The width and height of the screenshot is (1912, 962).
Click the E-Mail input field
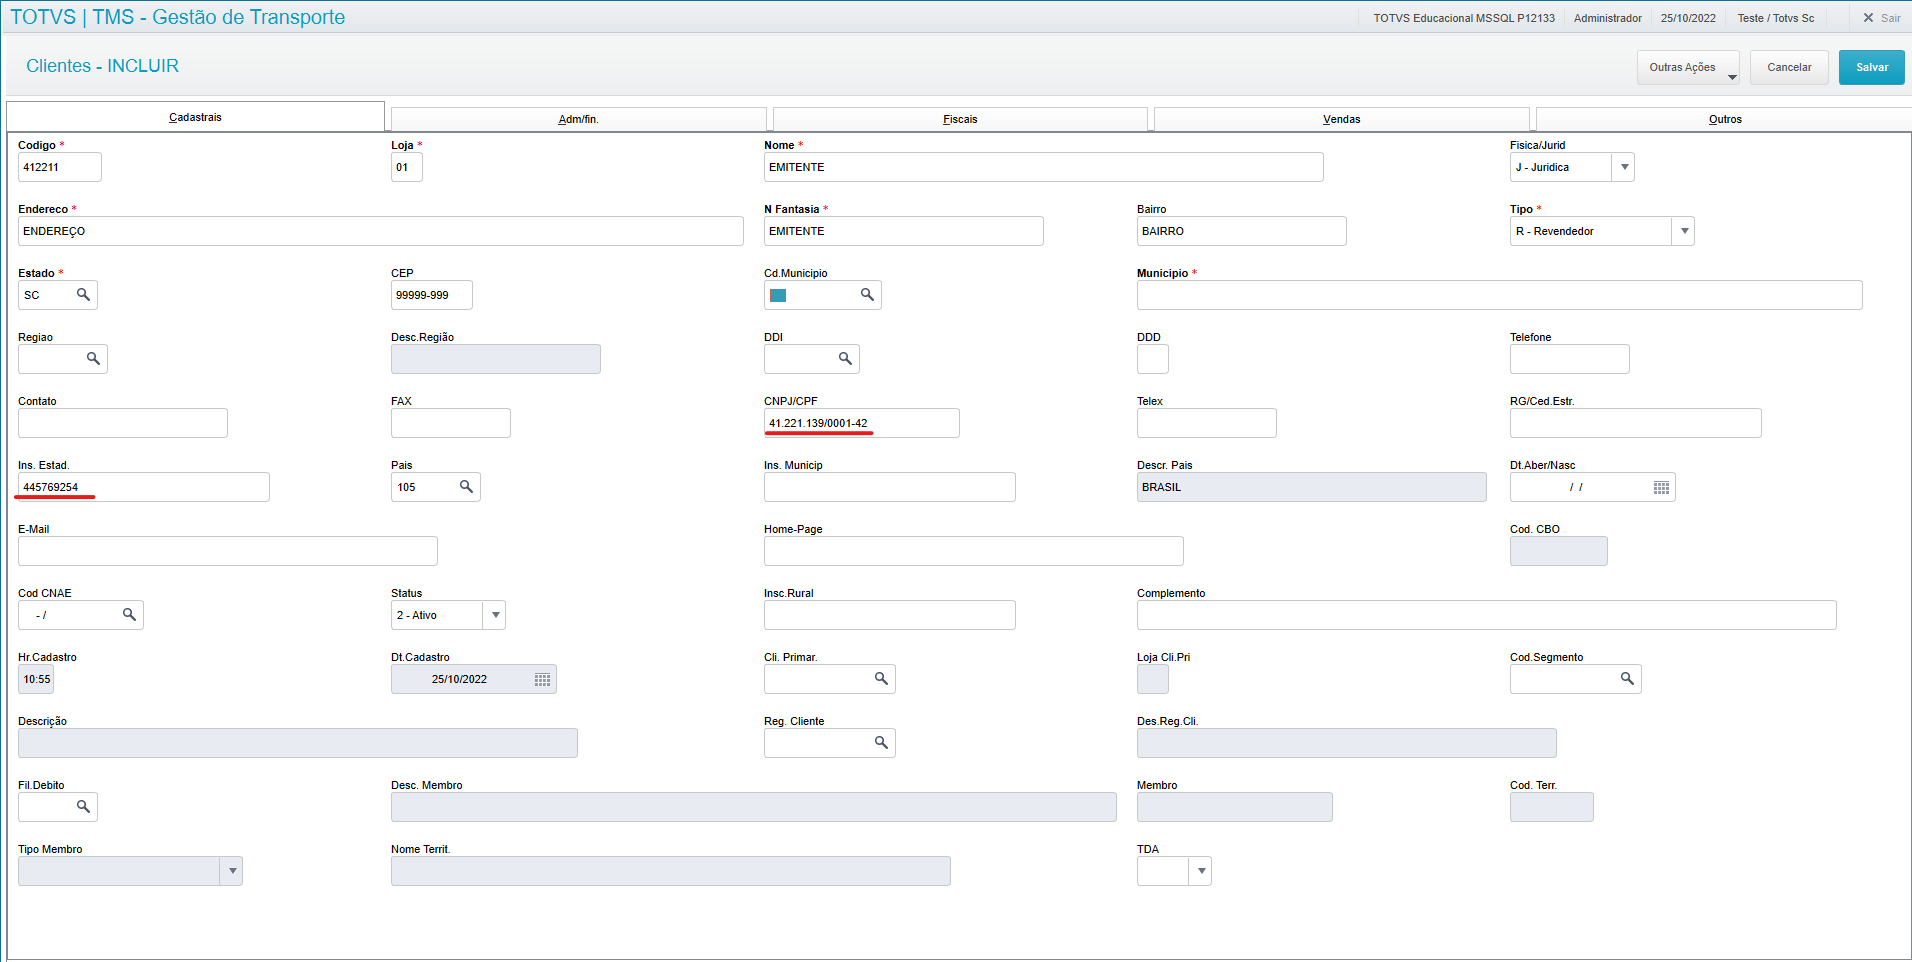point(228,551)
